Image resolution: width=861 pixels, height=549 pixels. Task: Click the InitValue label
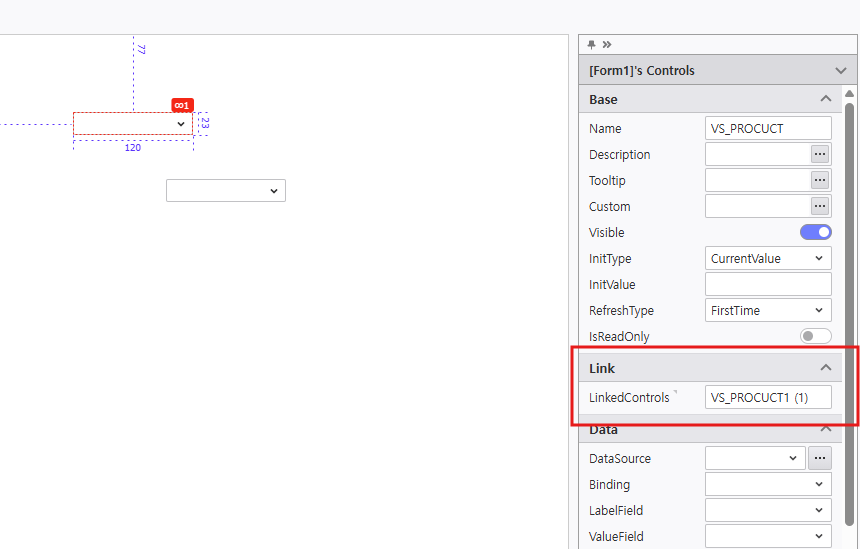point(612,285)
